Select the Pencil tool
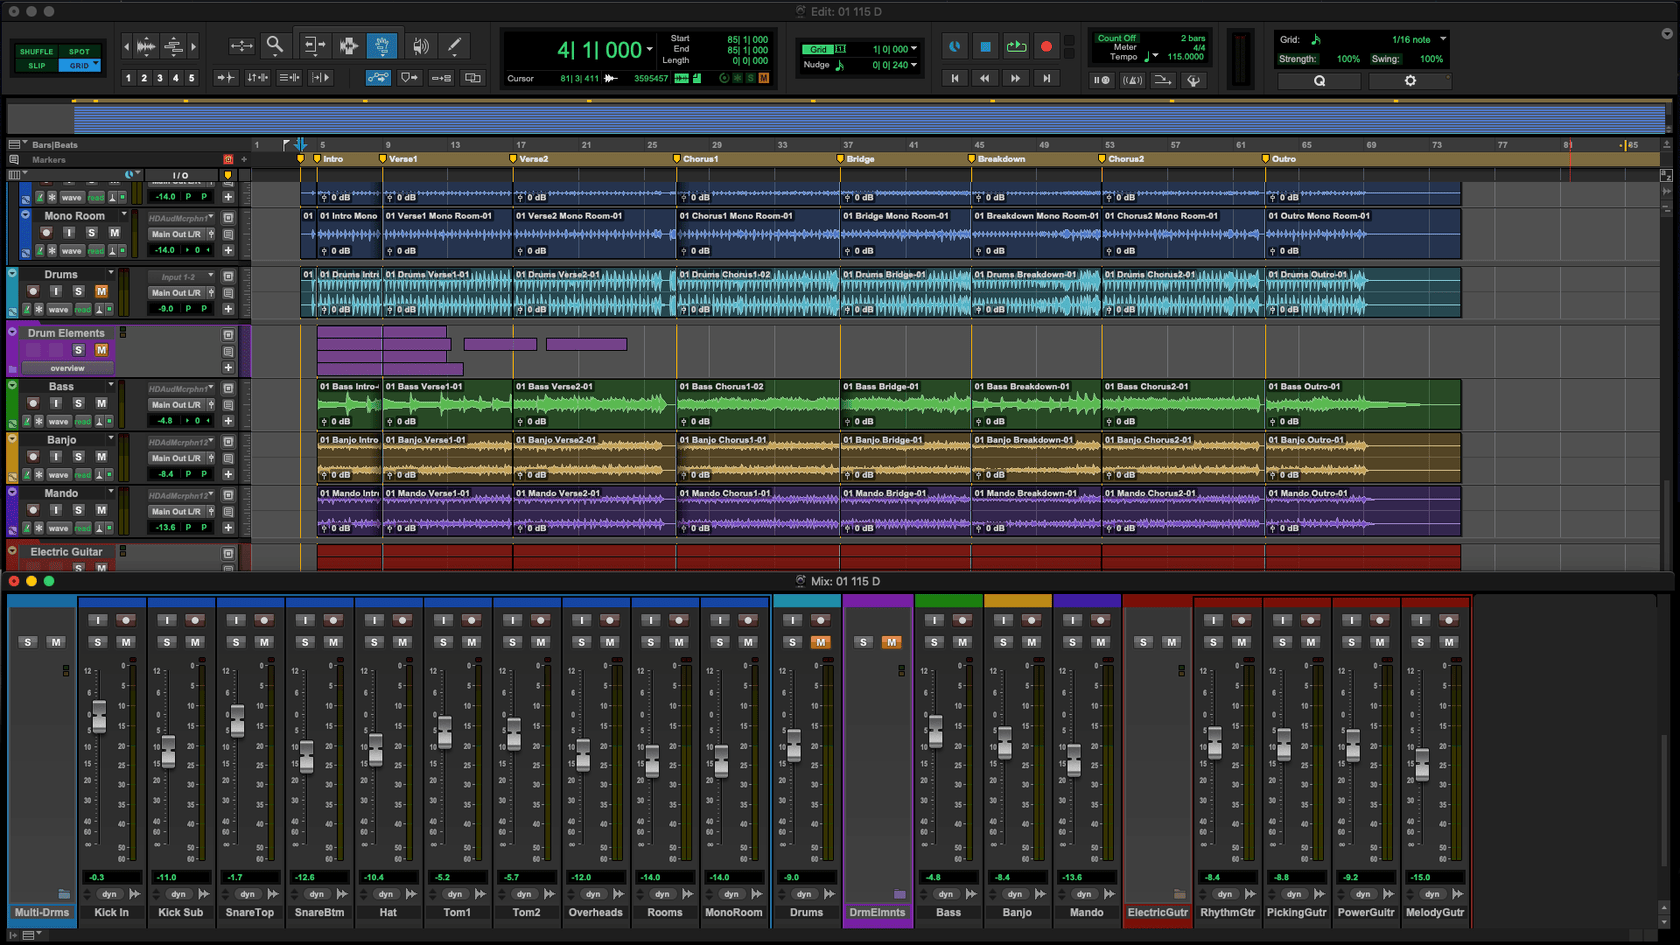The width and height of the screenshot is (1680, 945). [x=454, y=46]
